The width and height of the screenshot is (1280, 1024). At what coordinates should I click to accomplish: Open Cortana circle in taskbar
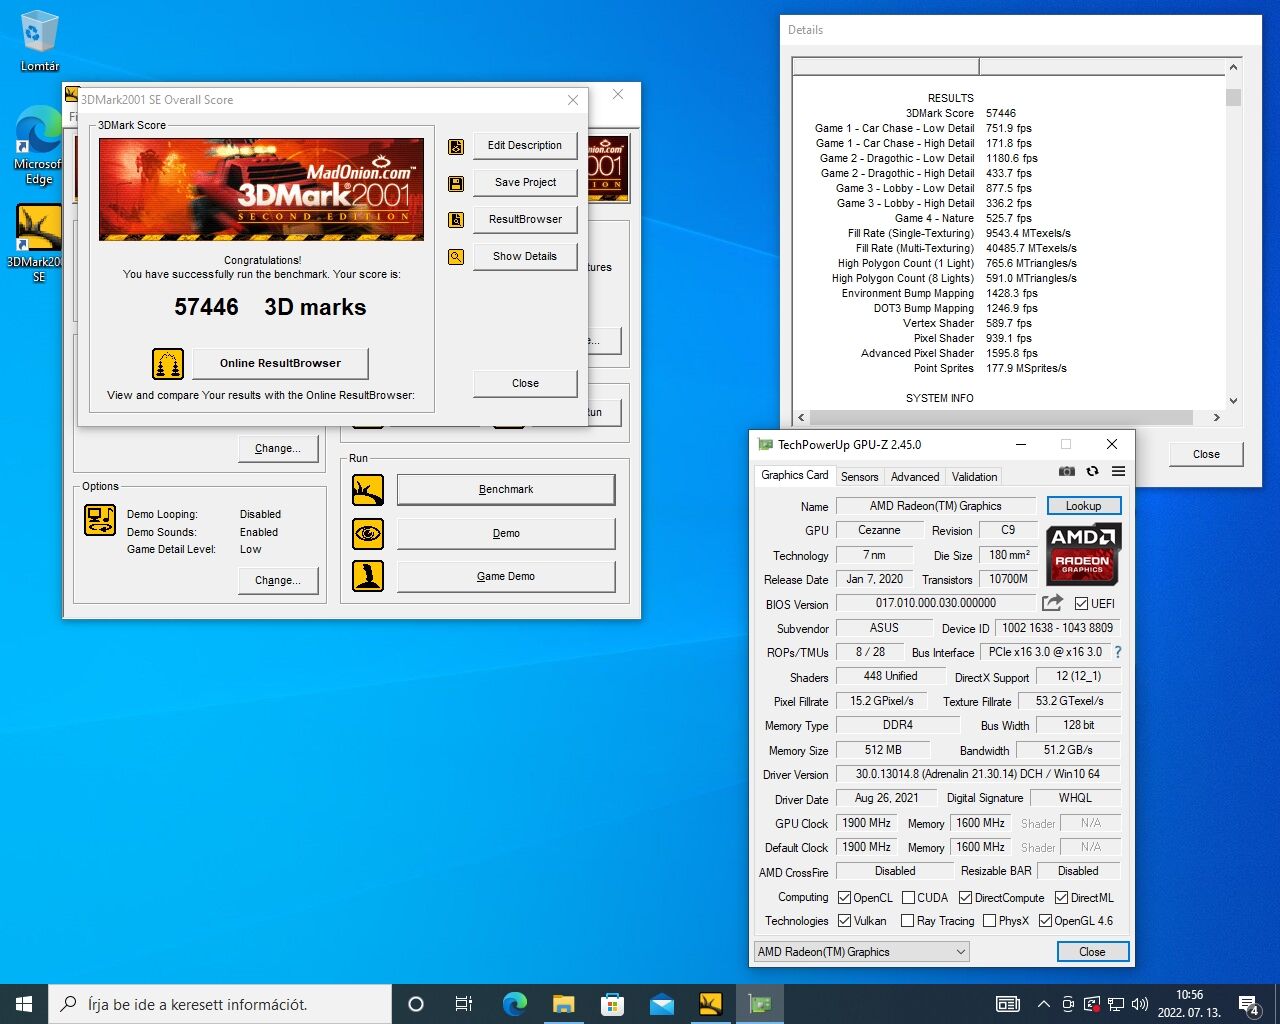coord(416,1004)
